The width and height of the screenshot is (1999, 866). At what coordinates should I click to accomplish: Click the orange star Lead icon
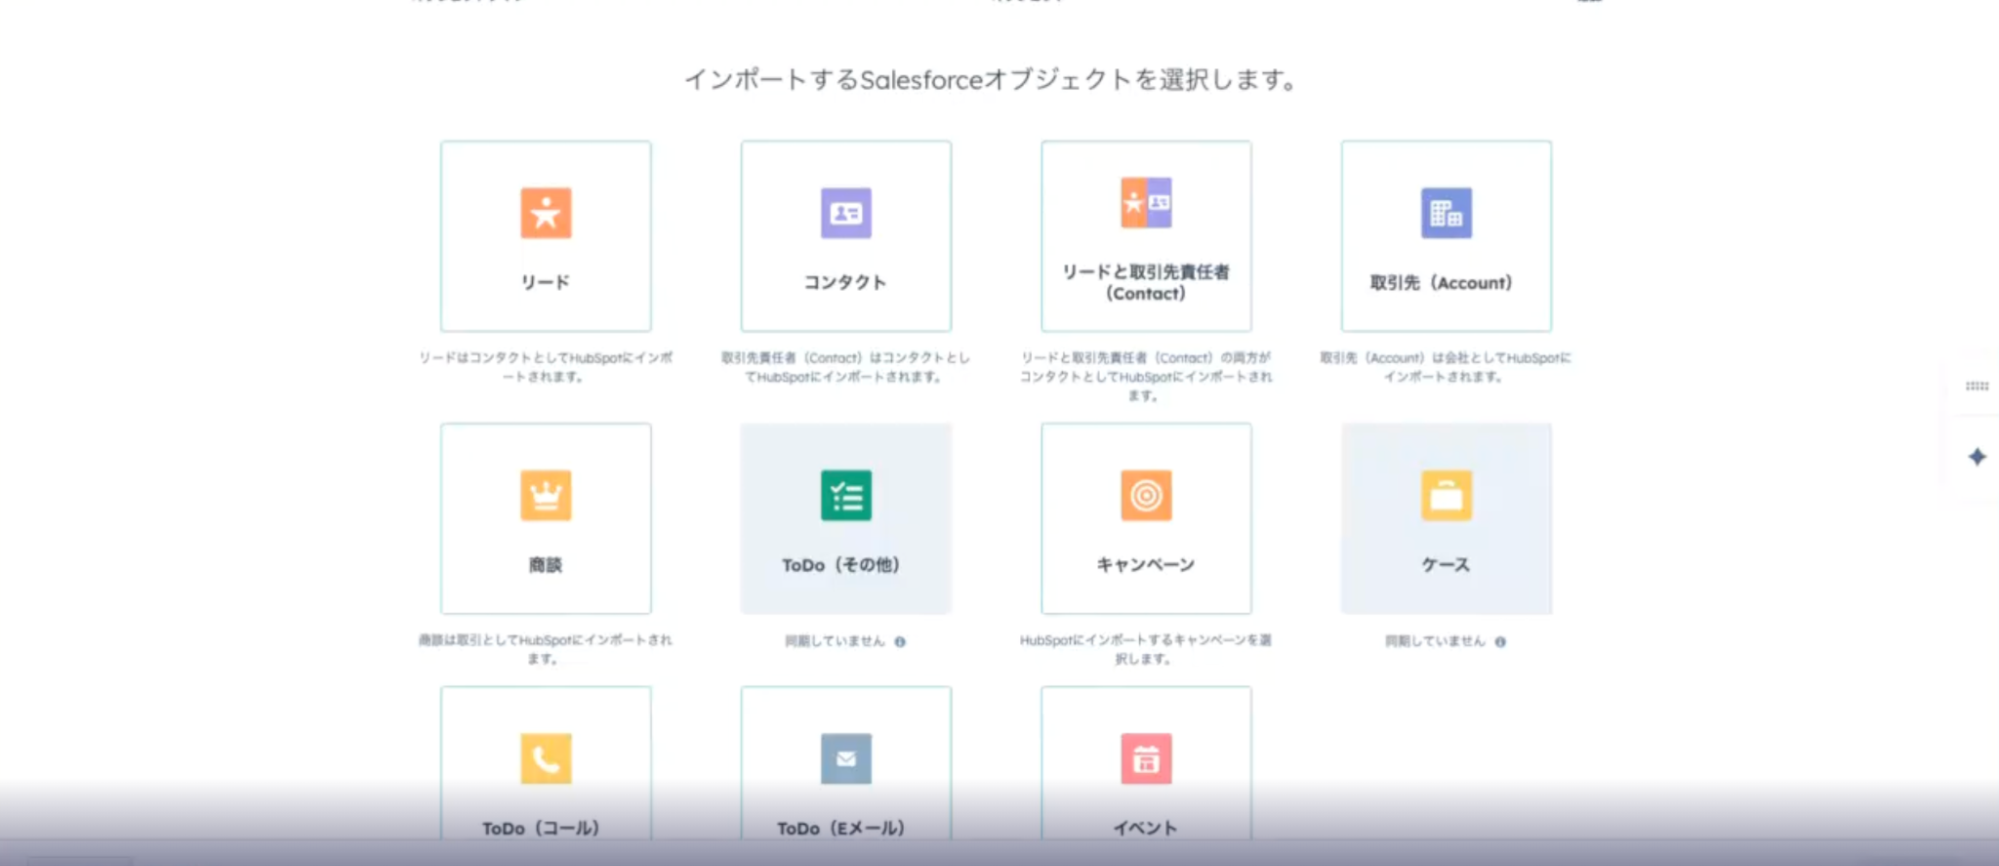point(546,213)
